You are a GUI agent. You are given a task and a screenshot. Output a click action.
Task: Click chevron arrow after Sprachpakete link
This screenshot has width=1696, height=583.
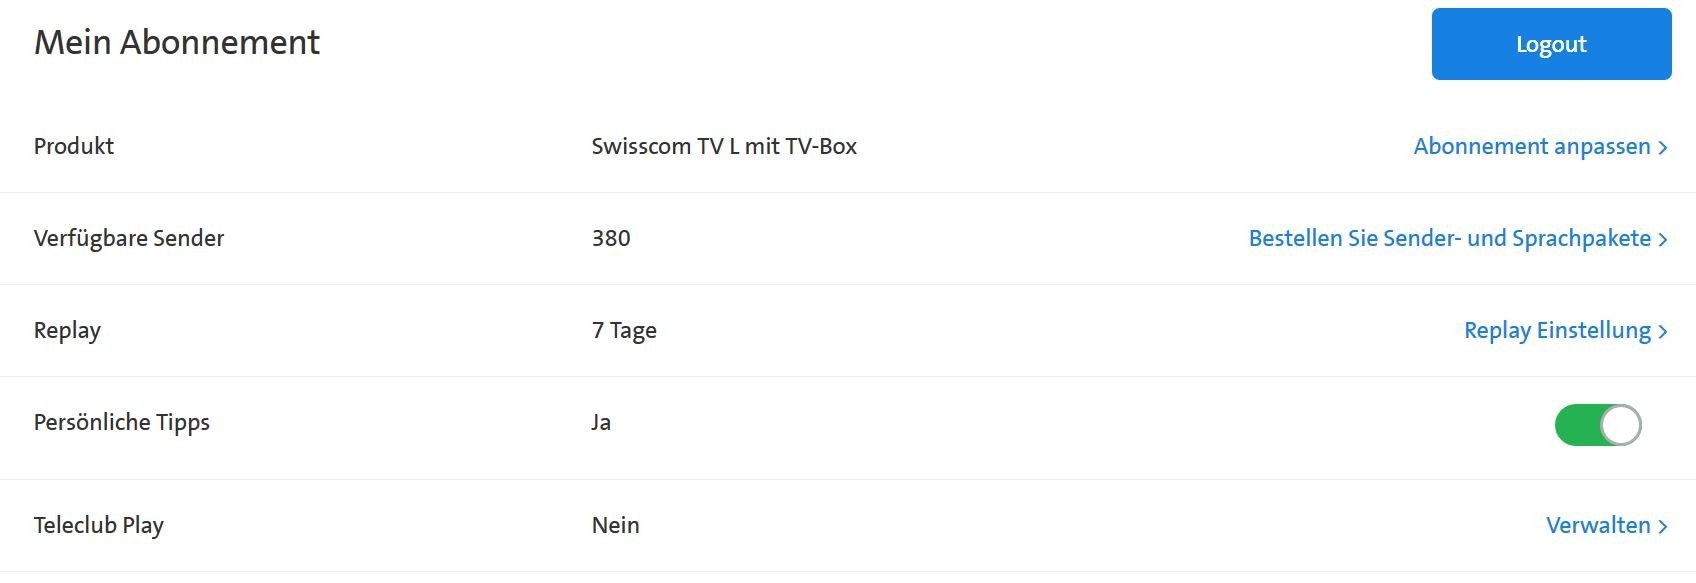1663,239
